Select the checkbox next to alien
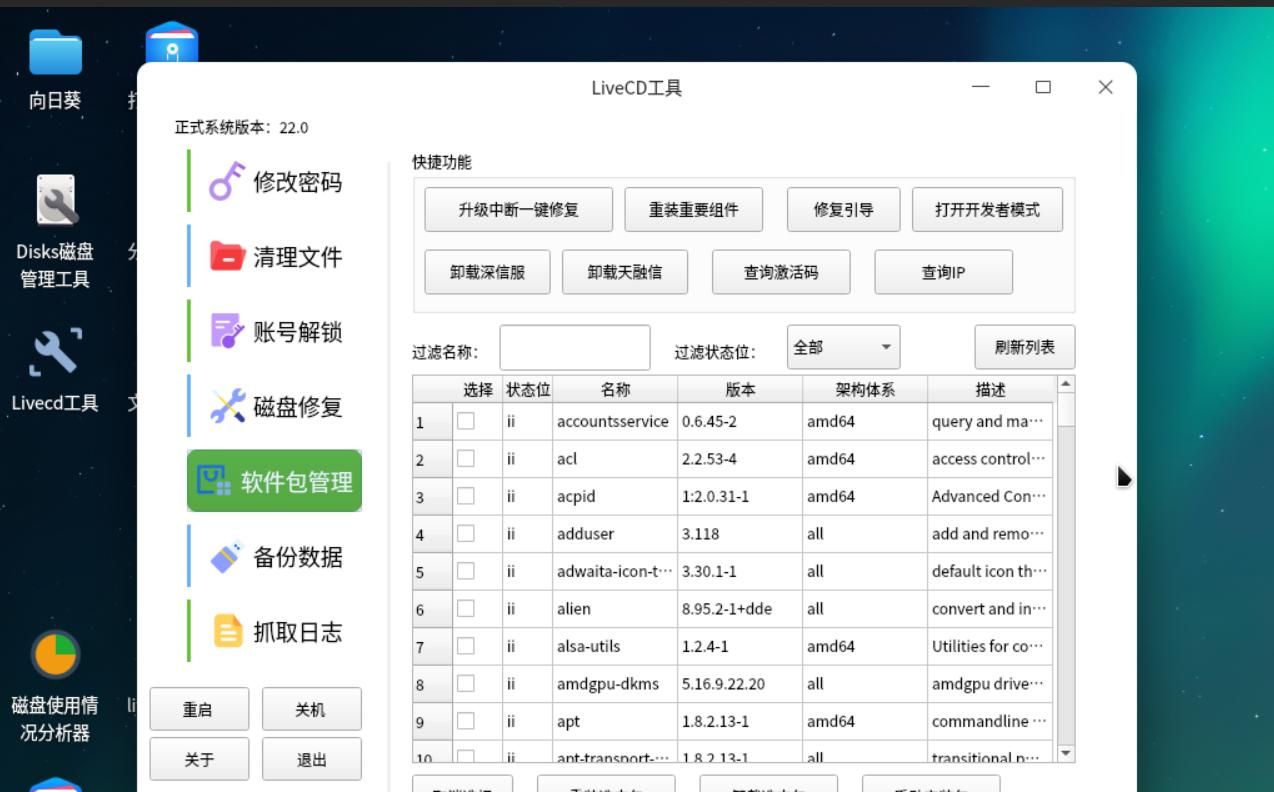 pyautogui.click(x=465, y=608)
